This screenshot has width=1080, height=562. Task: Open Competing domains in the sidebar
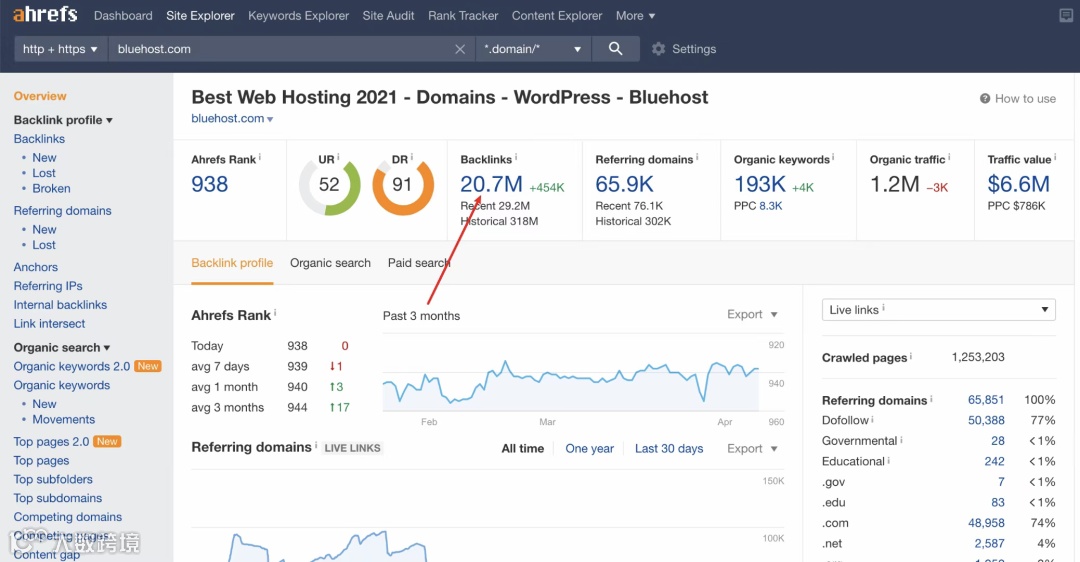(68, 517)
